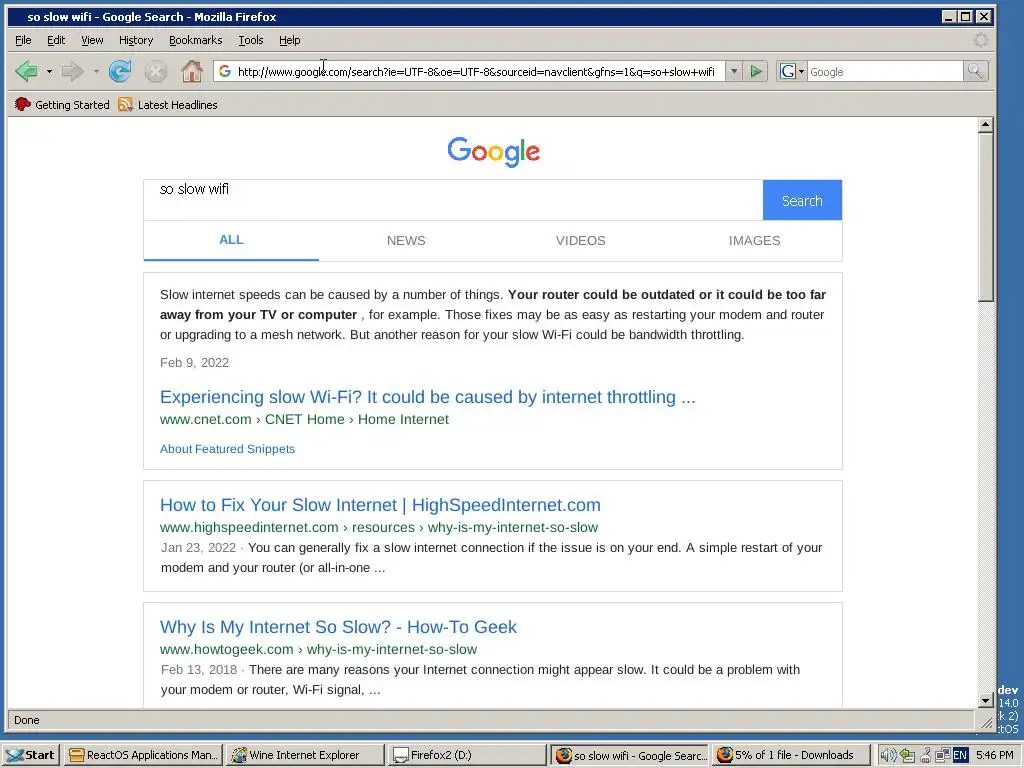The image size is (1024, 768).
Task: Click the Forward arrow button
Action: [72, 71]
